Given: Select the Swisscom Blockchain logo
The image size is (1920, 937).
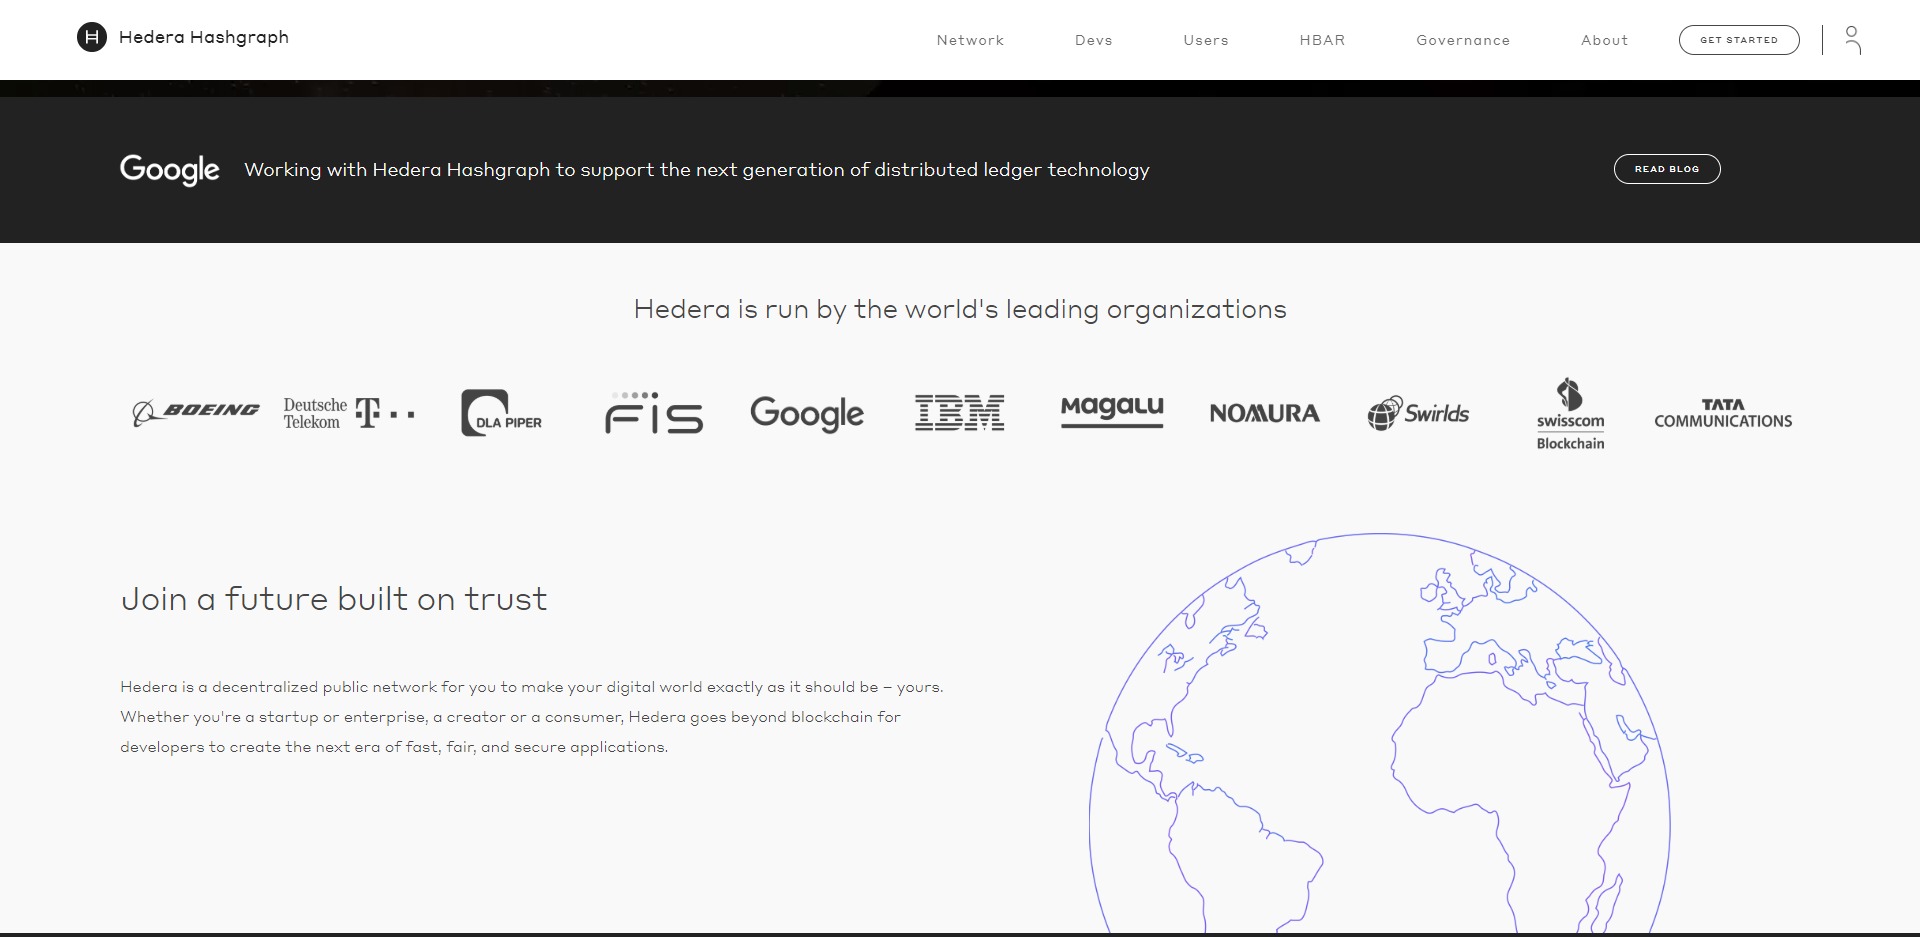Looking at the screenshot, I should 1570,414.
